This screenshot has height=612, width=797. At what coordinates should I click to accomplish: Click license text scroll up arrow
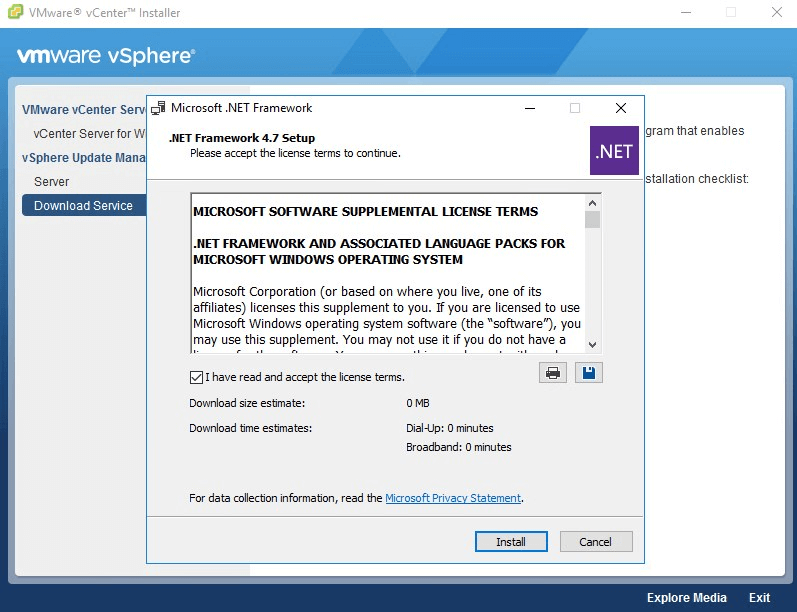[x=592, y=203]
